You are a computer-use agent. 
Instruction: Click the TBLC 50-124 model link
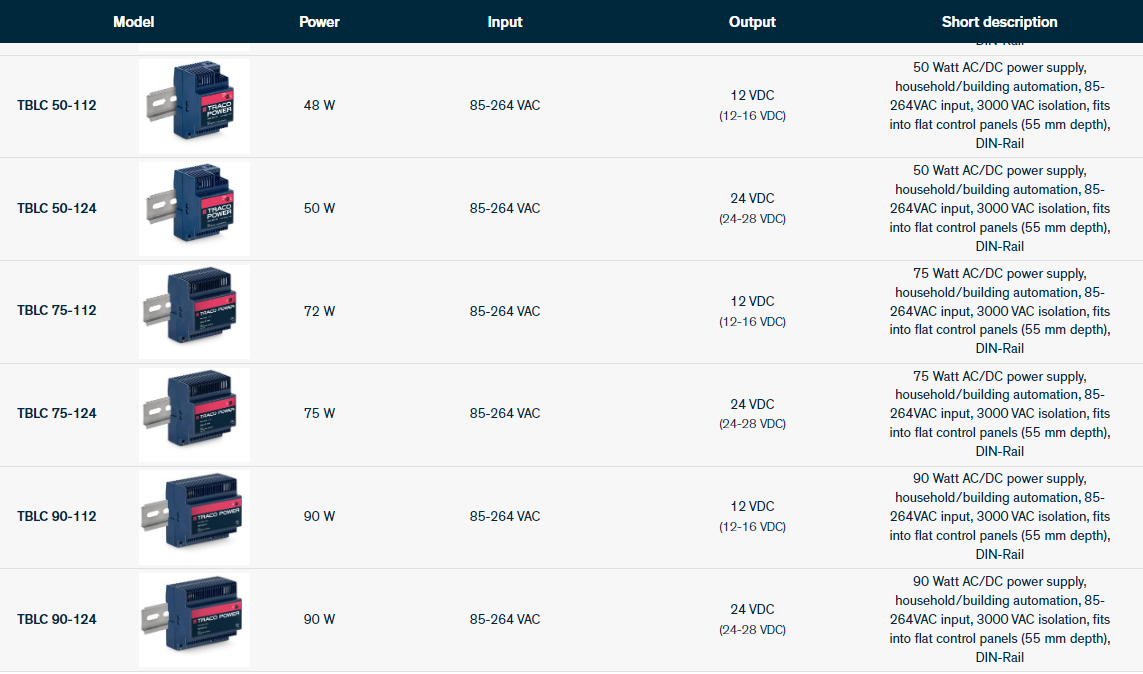click(57, 208)
